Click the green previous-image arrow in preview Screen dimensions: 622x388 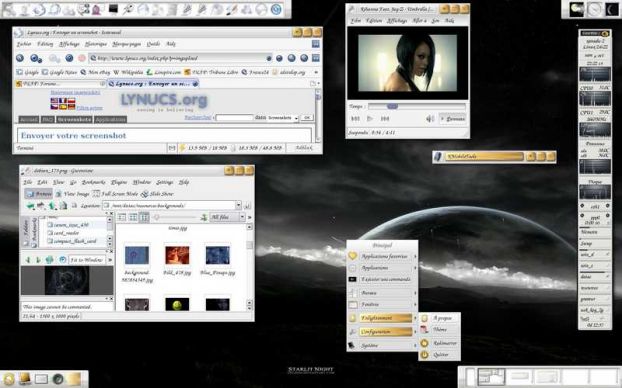[28, 260]
